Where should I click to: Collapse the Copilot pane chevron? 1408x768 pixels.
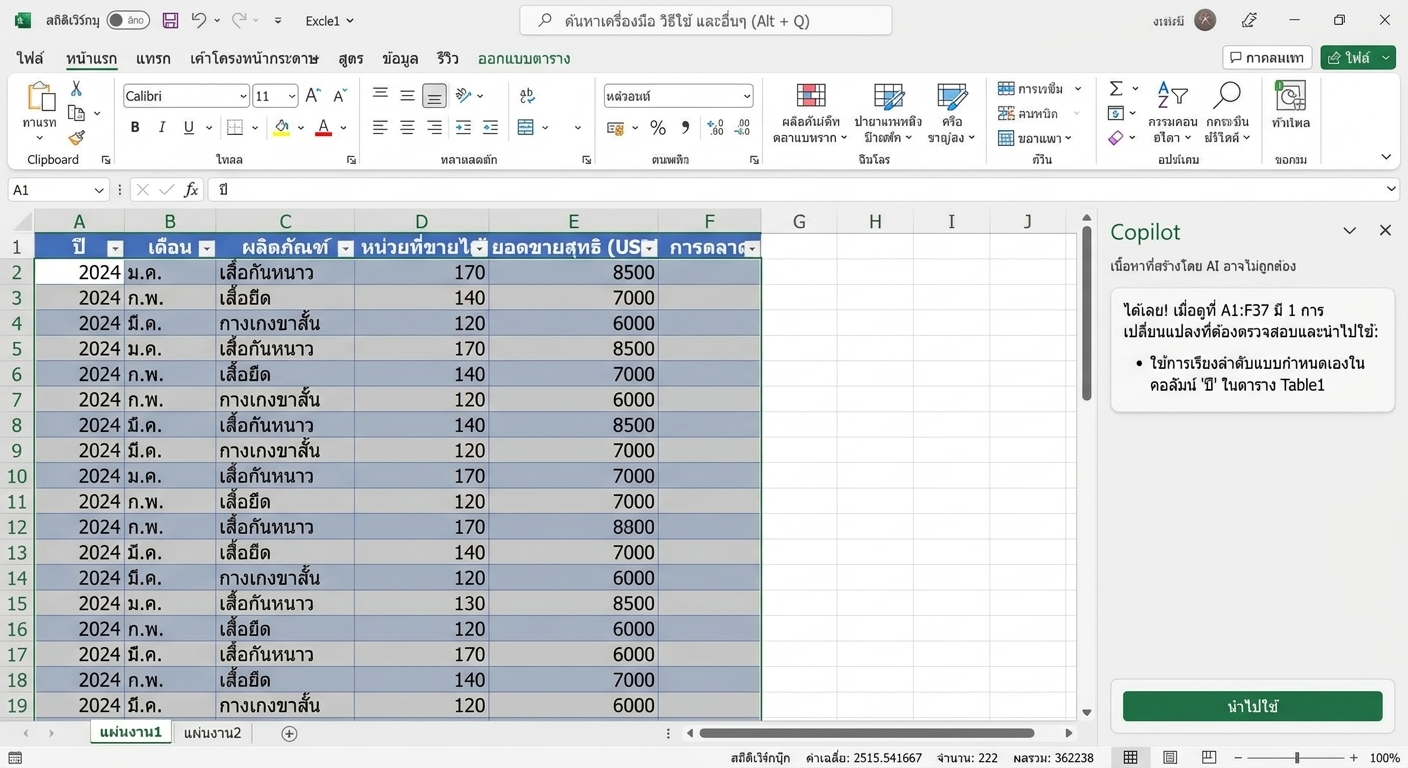pyautogui.click(x=1349, y=231)
